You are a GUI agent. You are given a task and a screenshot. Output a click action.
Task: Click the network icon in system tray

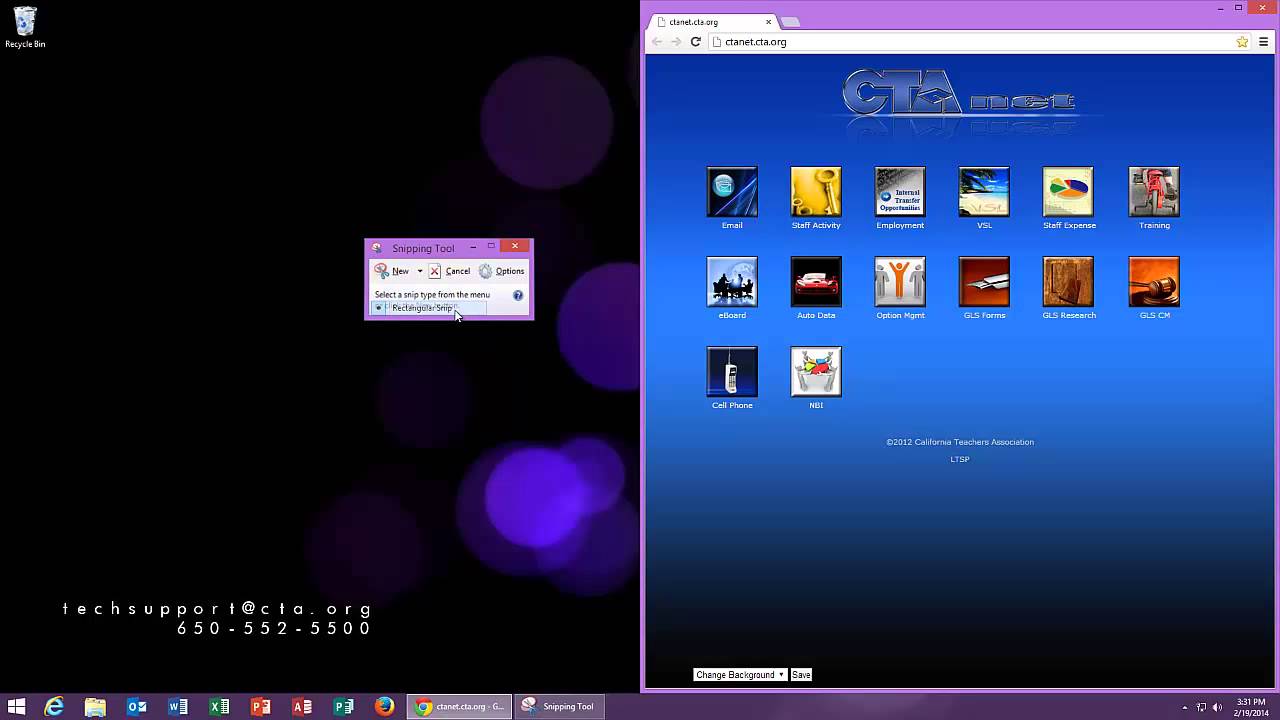1202,707
